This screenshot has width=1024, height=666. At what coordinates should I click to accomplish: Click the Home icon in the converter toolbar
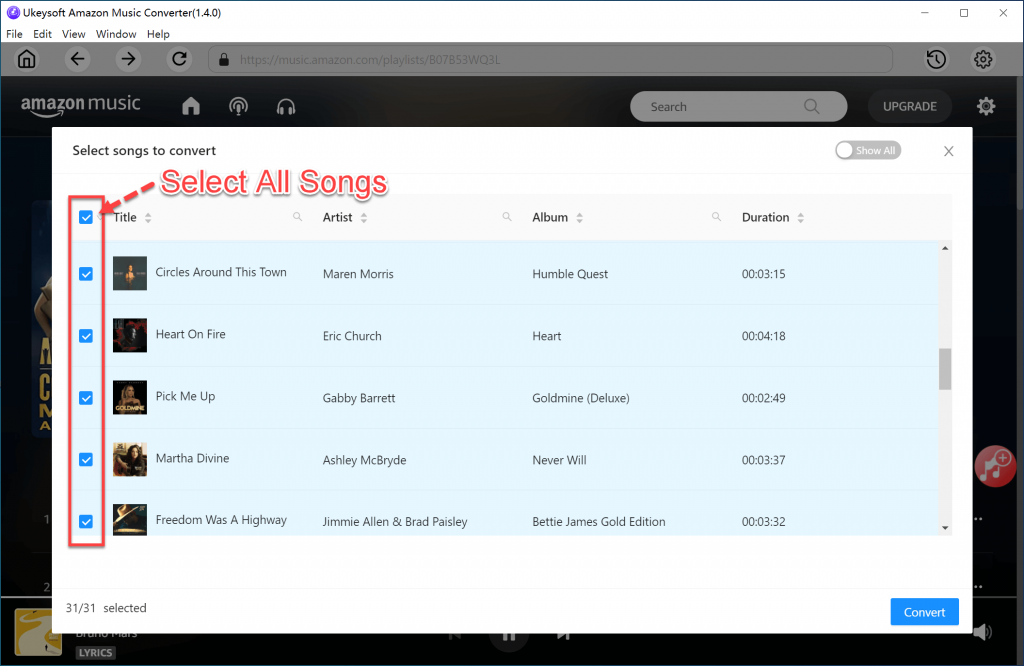point(26,59)
